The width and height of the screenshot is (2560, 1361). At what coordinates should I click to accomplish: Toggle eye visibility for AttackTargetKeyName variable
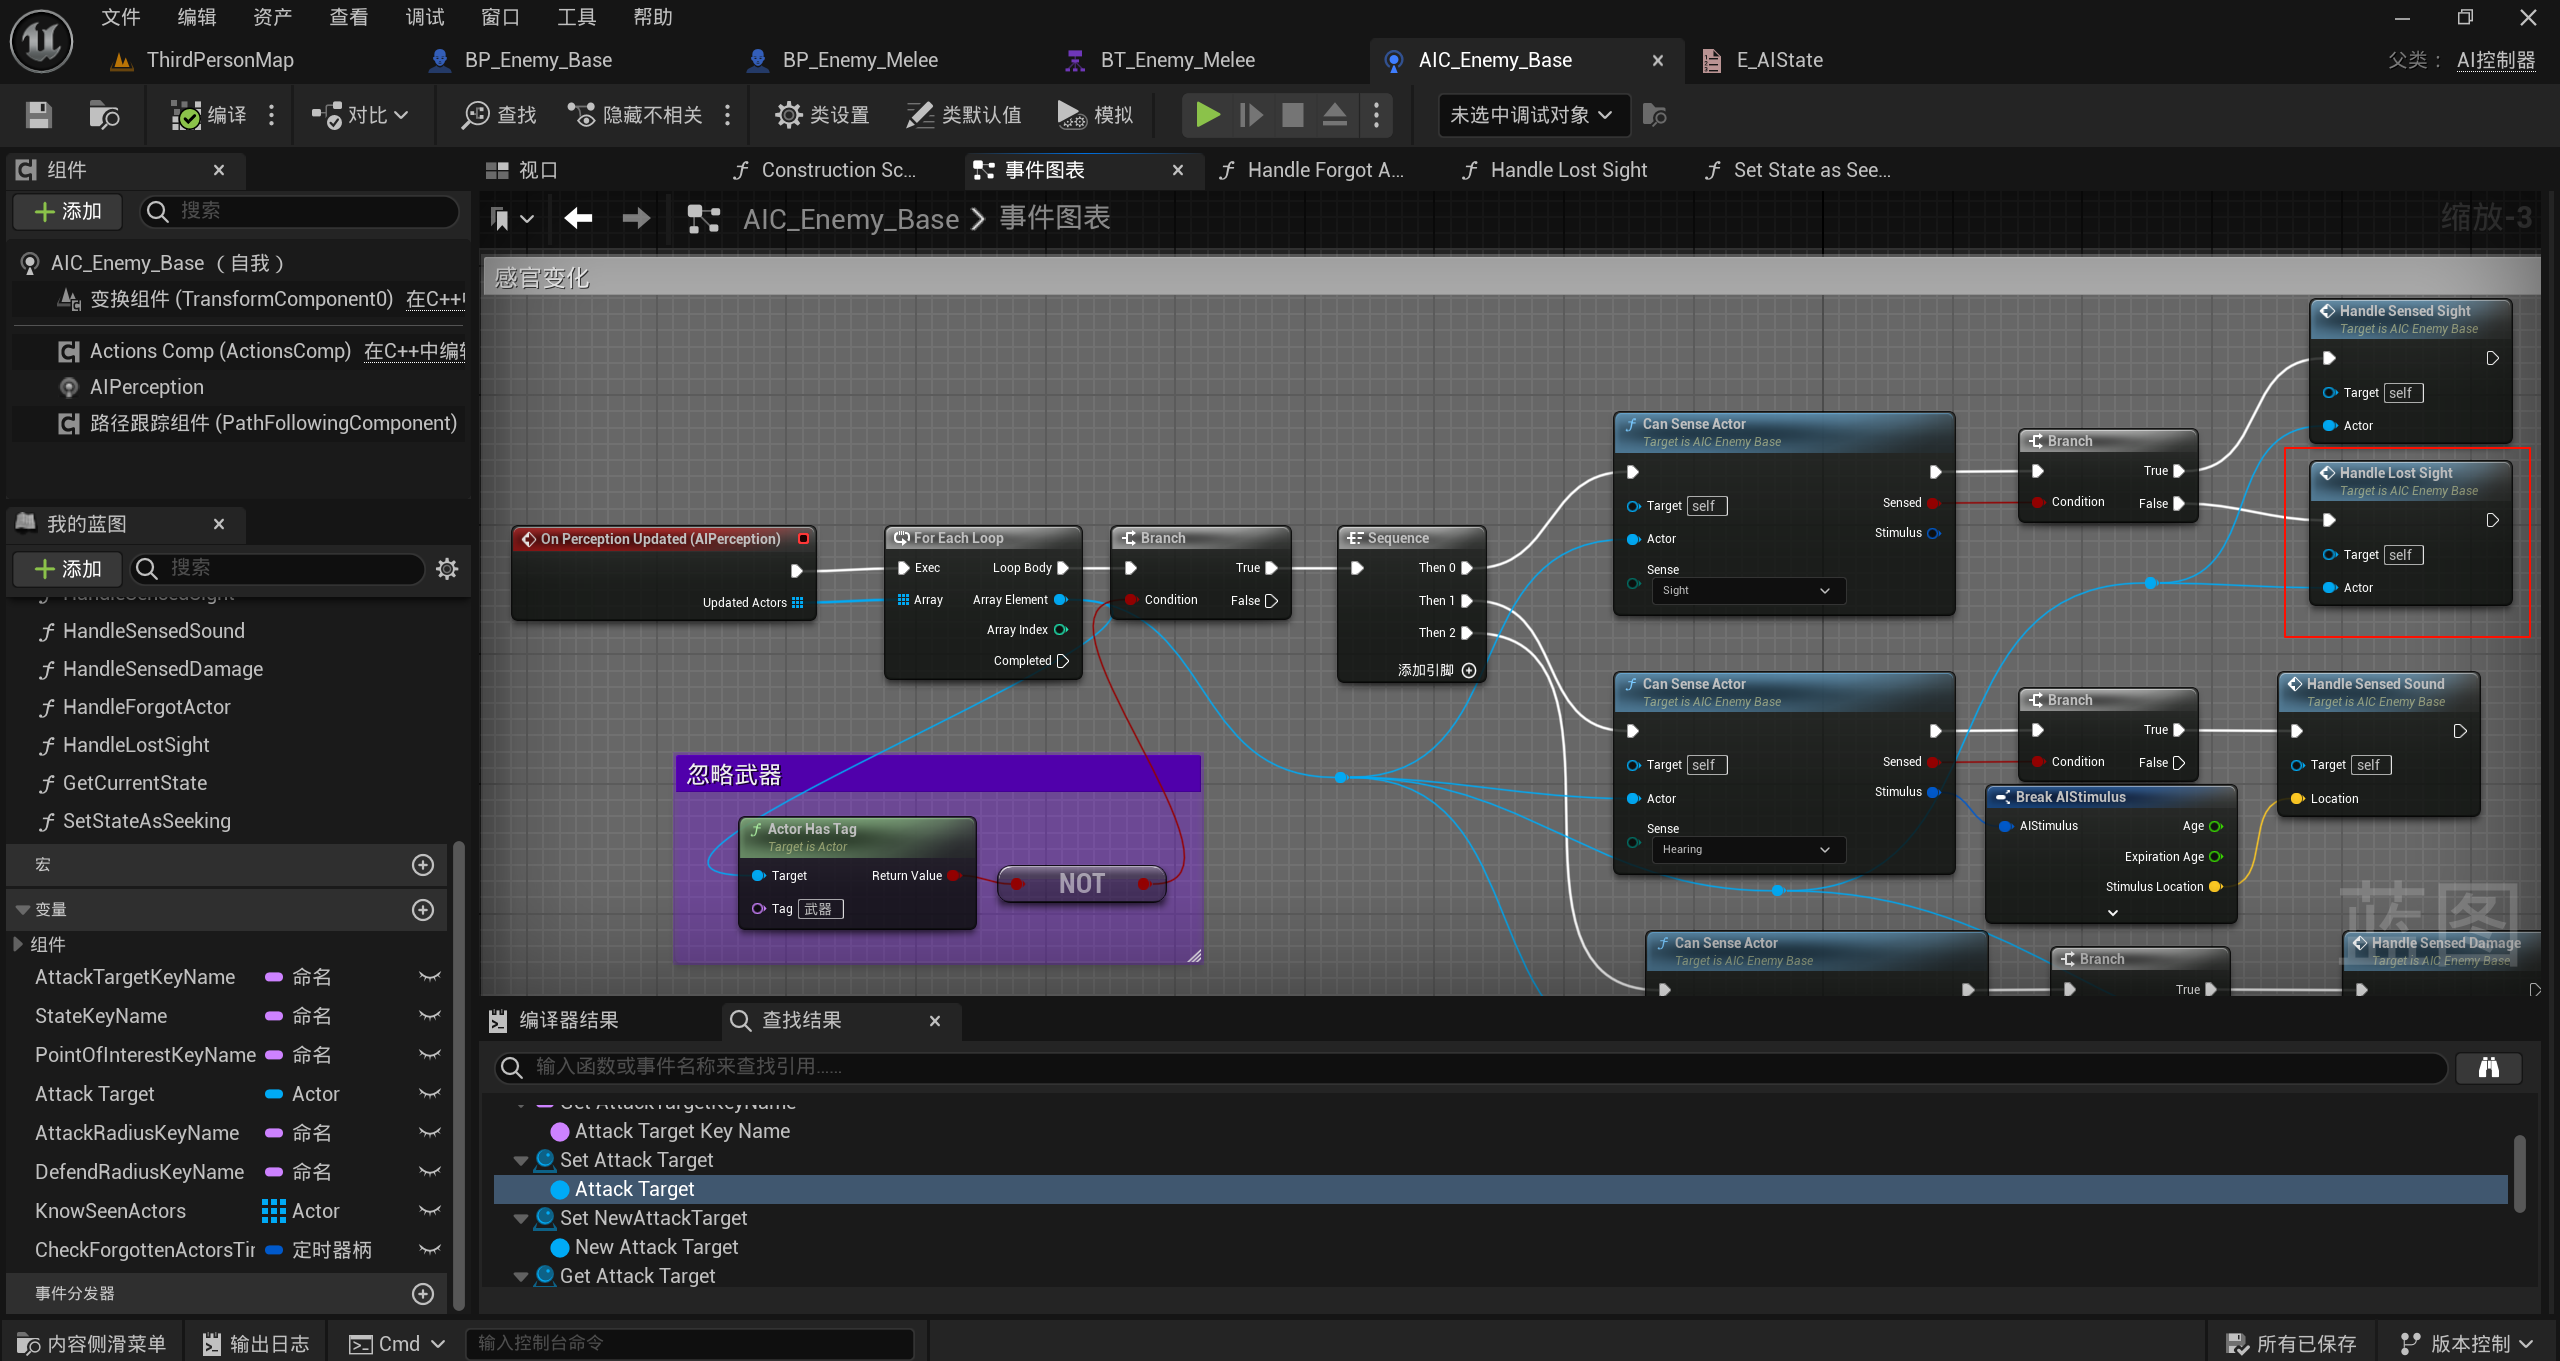(430, 977)
